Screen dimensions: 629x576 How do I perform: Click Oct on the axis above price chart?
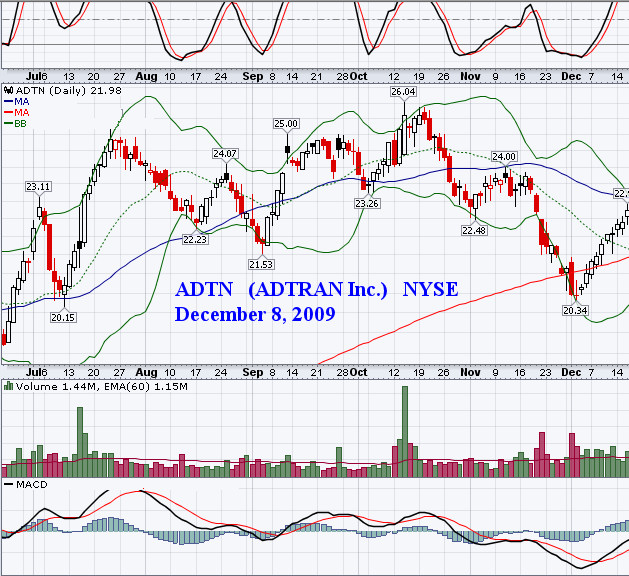tap(358, 76)
